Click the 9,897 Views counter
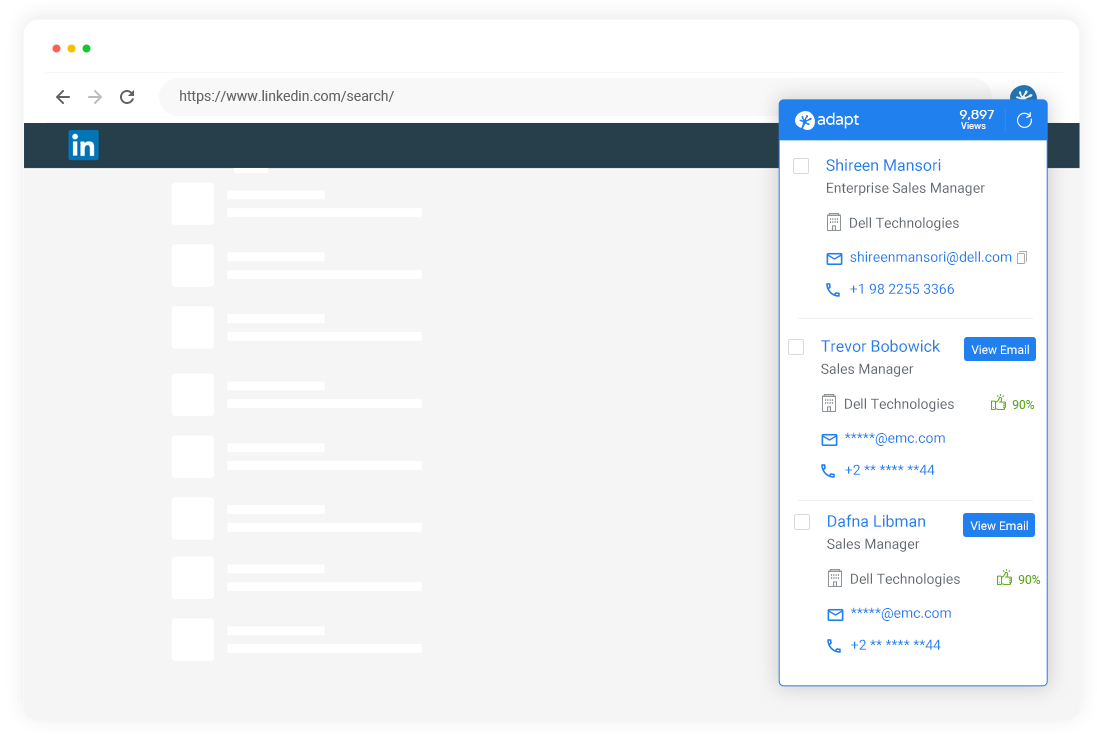 click(975, 119)
